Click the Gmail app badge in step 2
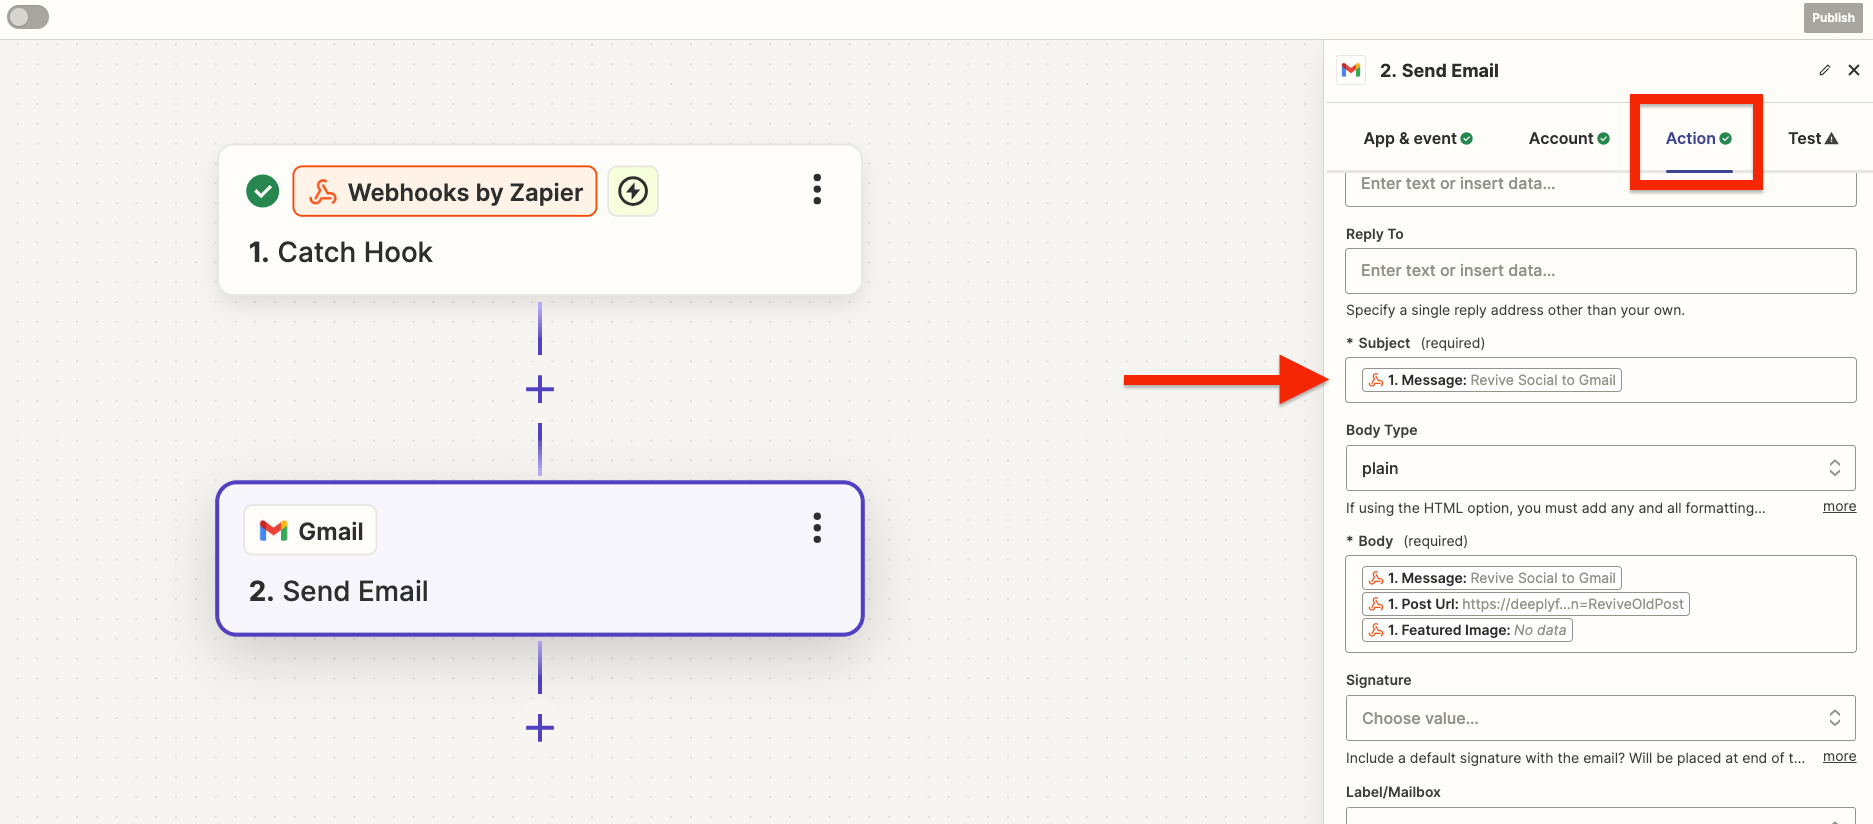1873x824 pixels. coord(311,531)
